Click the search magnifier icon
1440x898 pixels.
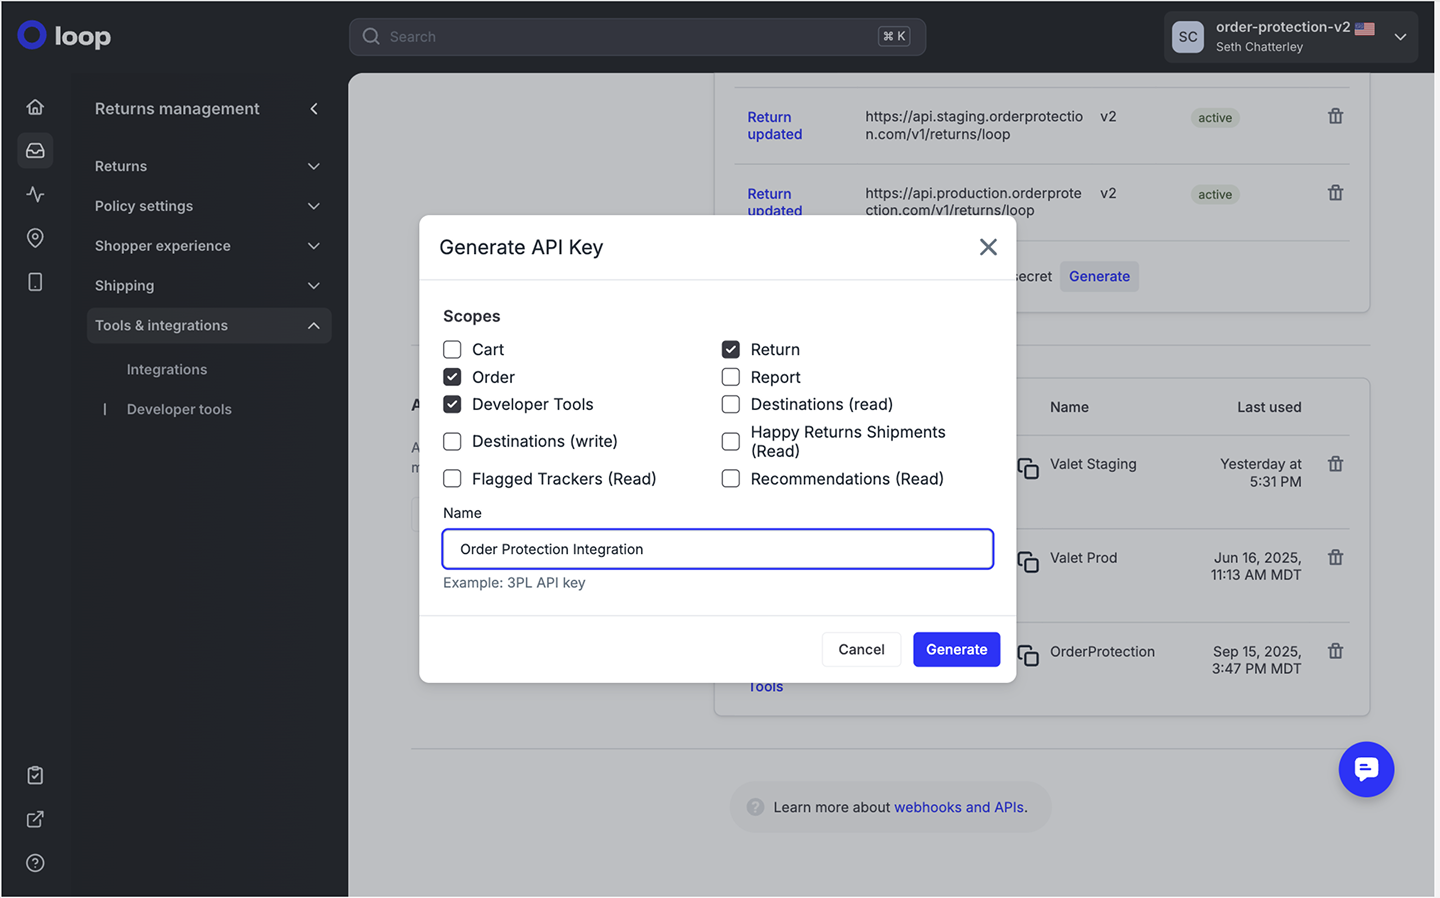point(371,36)
